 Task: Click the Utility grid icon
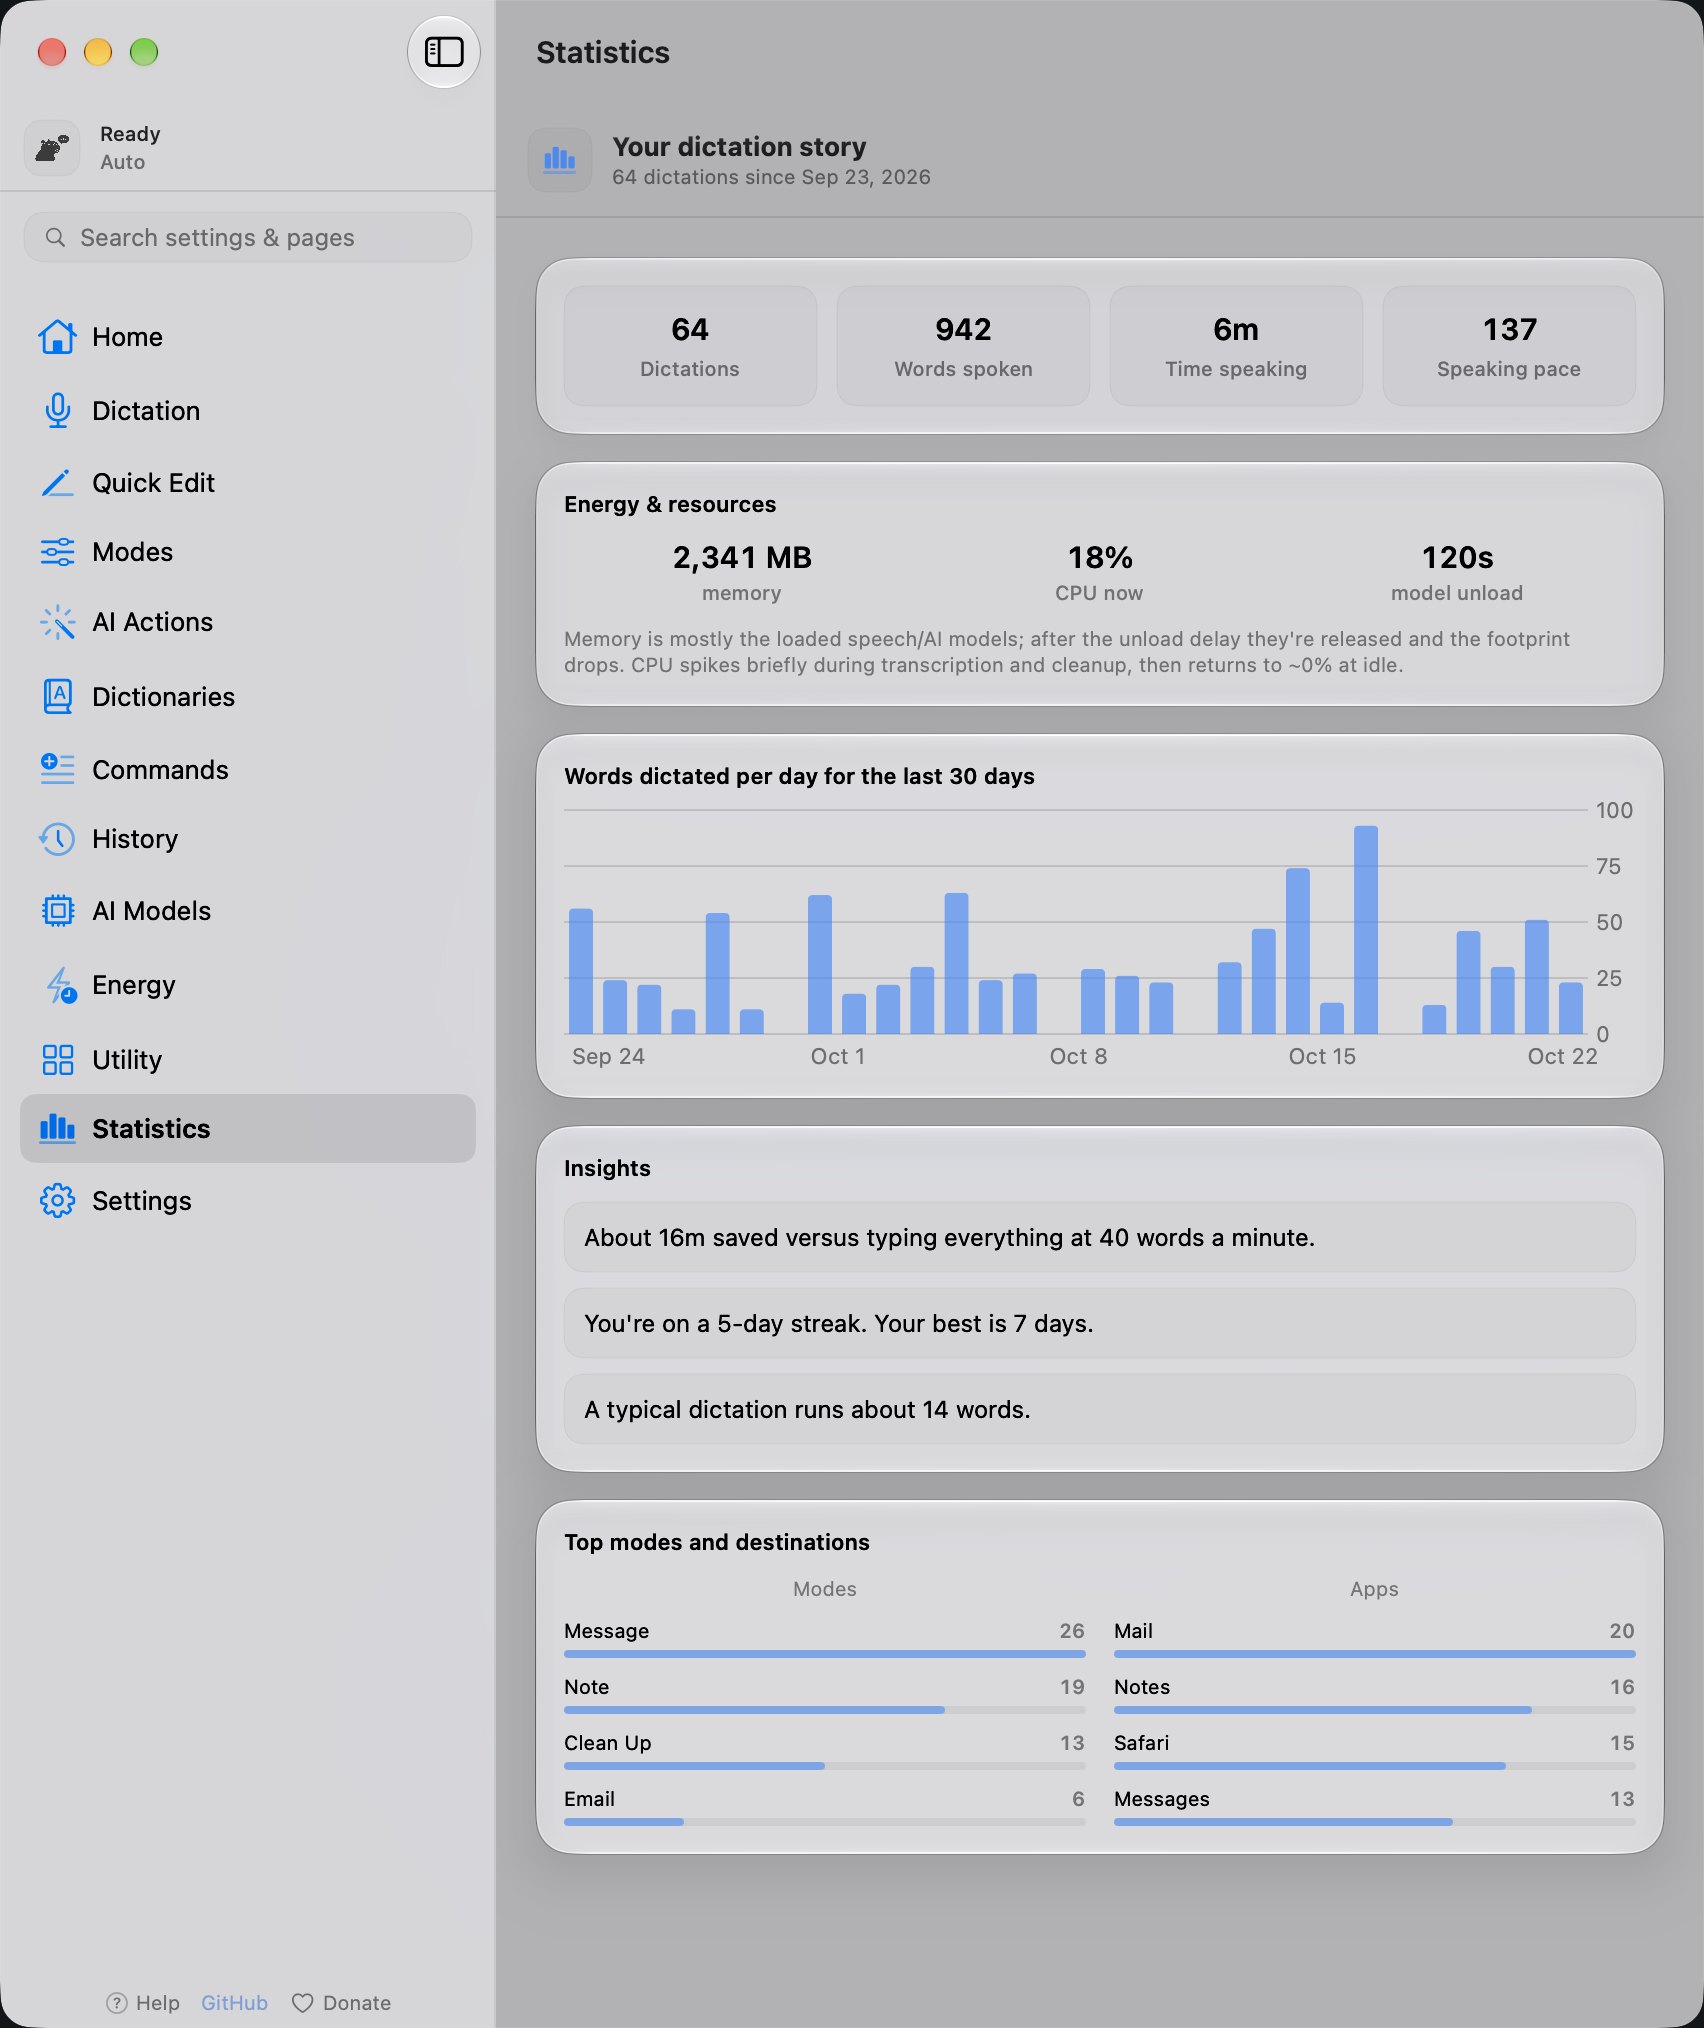click(x=57, y=1059)
